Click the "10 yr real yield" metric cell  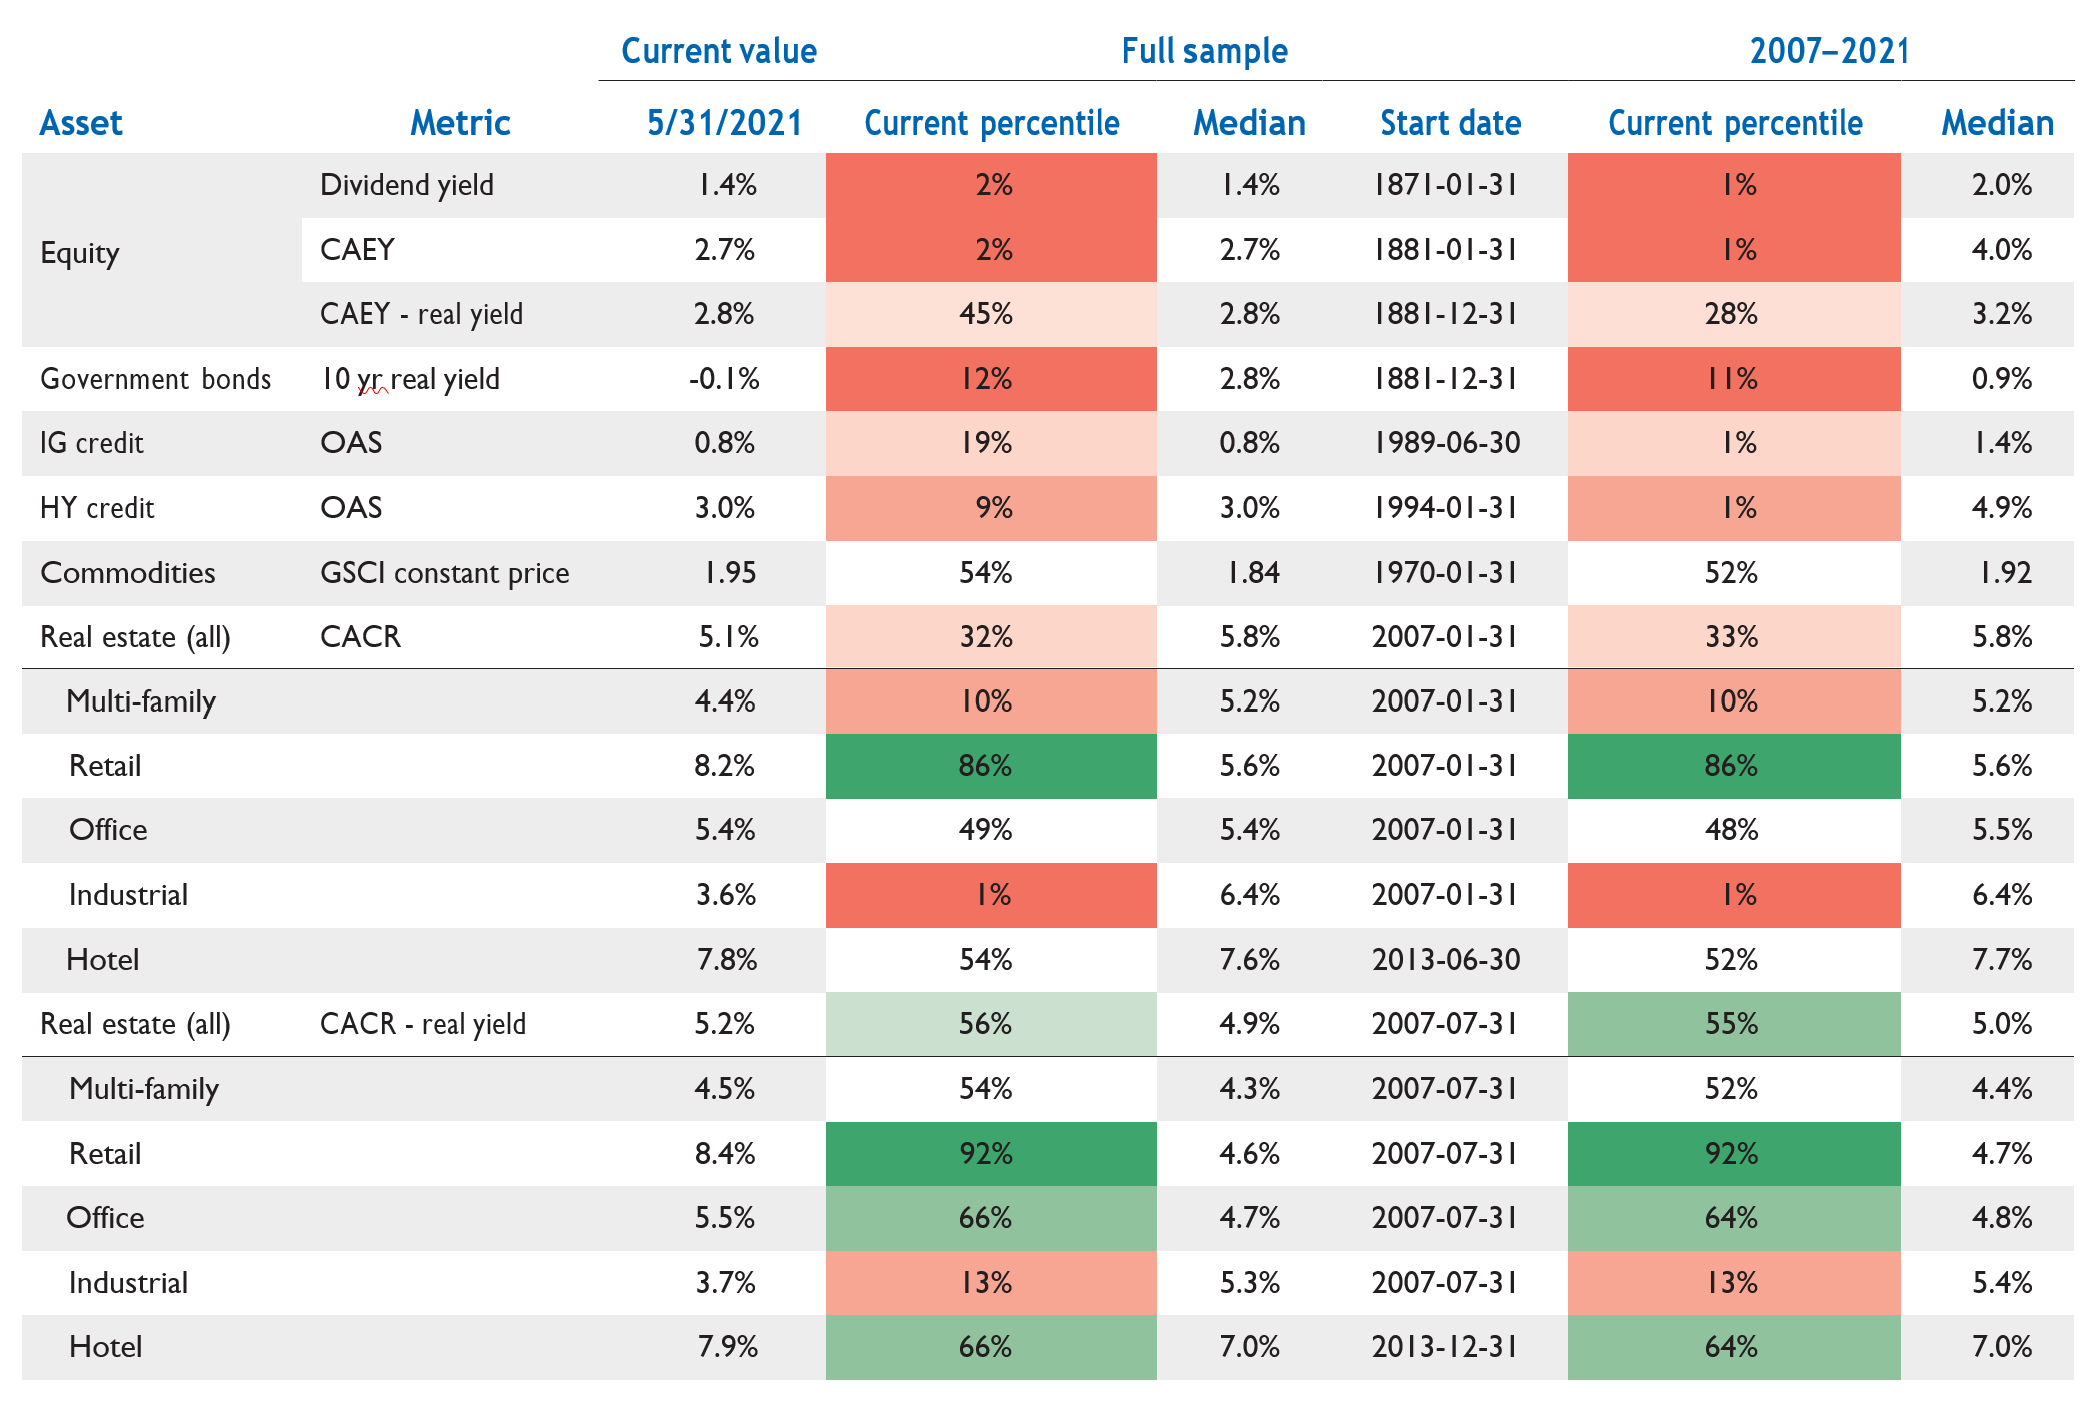click(410, 379)
